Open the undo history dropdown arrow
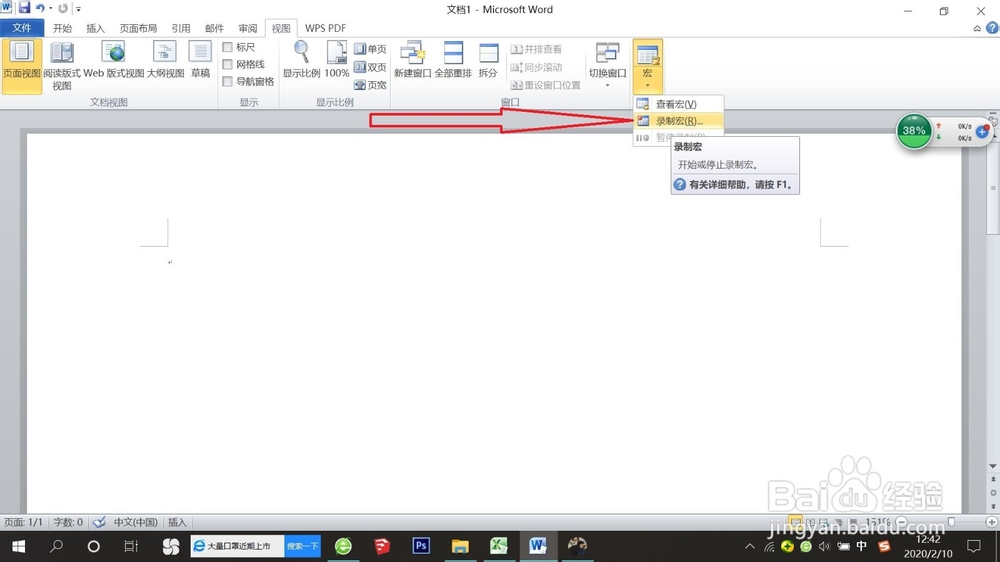This screenshot has height=562, width=1000. pyautogui.click(x=51, y=8)
